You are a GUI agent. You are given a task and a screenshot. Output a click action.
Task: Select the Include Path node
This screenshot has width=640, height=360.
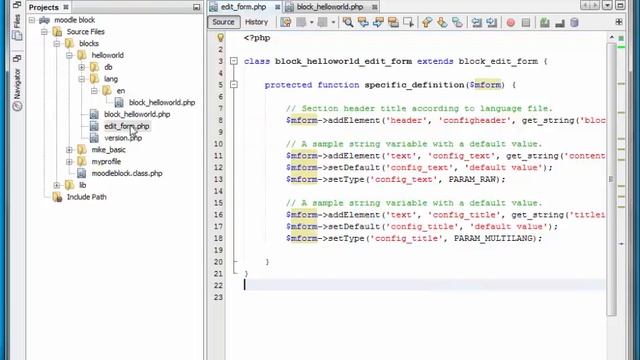tap(87, 198)
